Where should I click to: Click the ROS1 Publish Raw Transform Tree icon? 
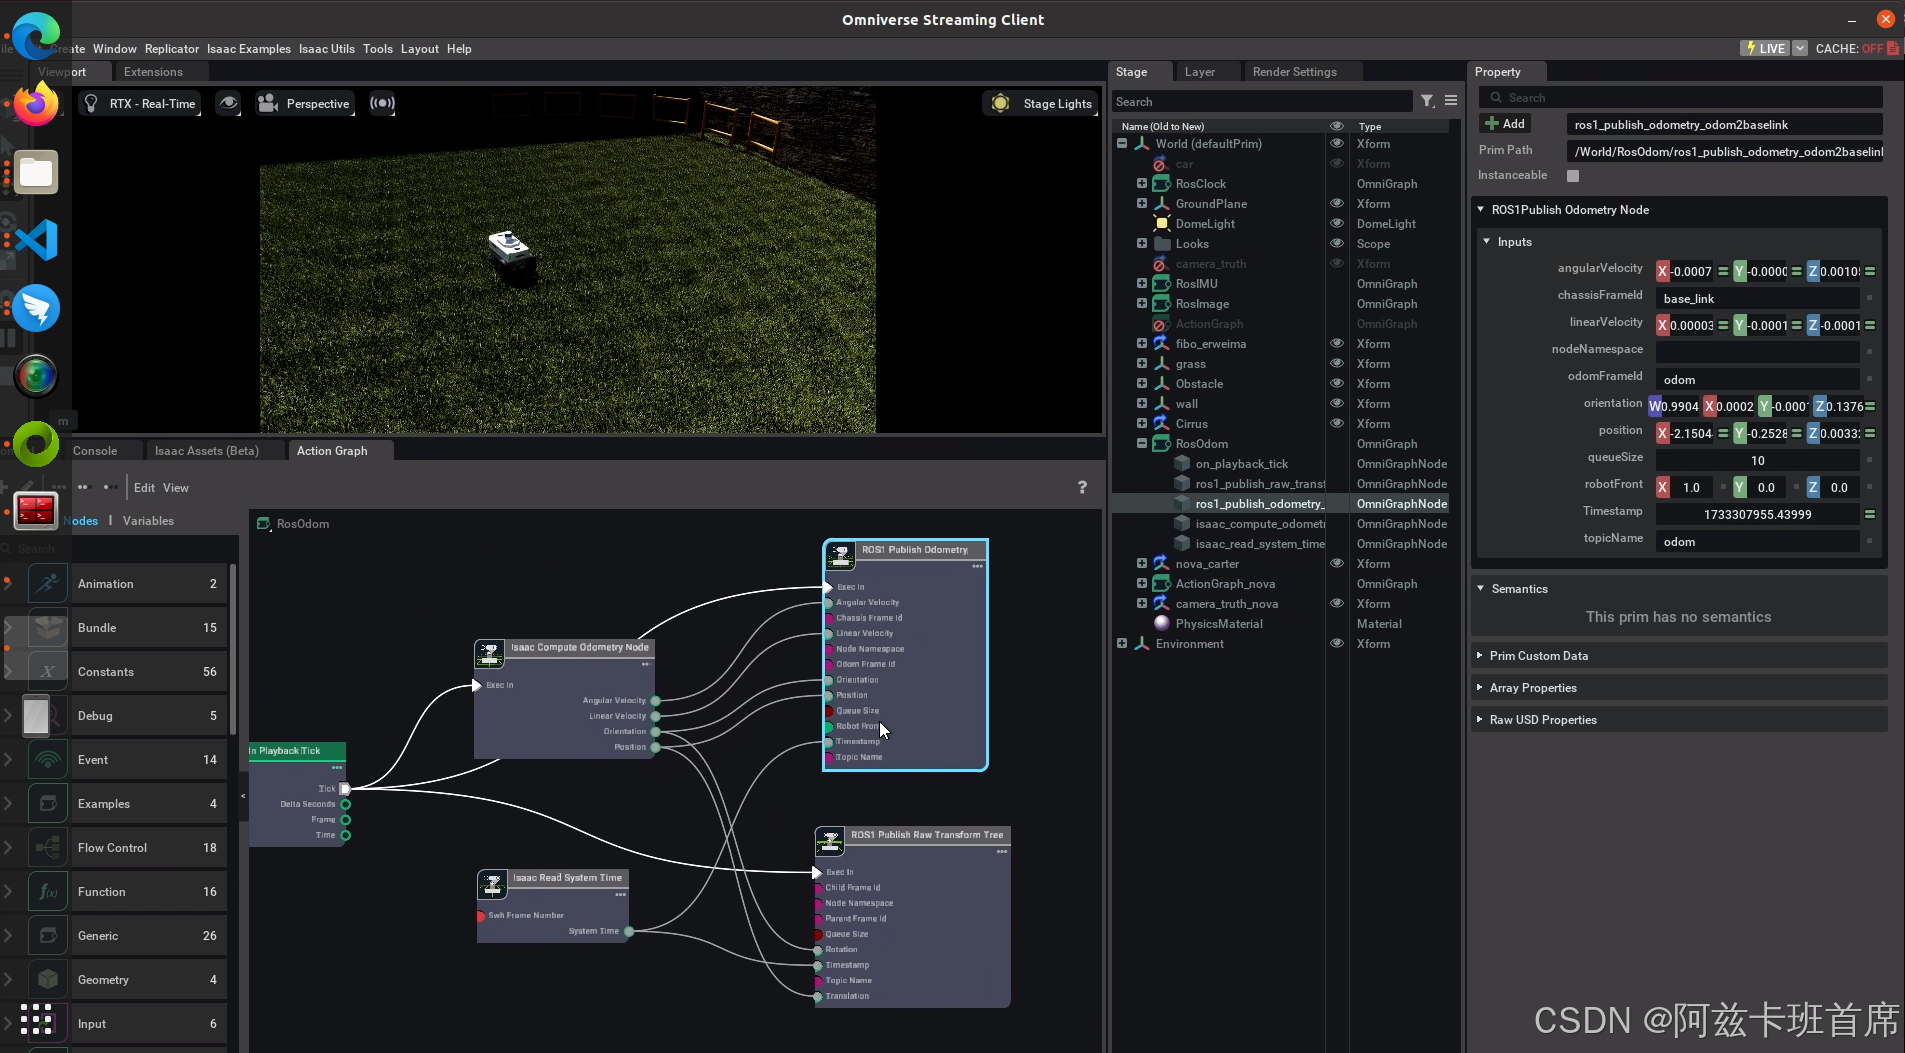click(830, 841)
